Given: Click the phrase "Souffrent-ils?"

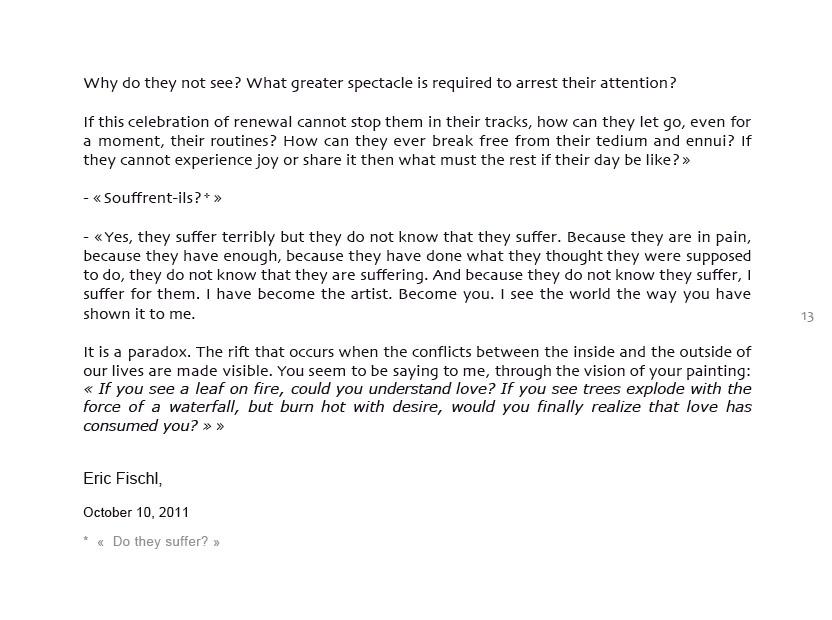Looking at the screenshot, I should [152, 198].
